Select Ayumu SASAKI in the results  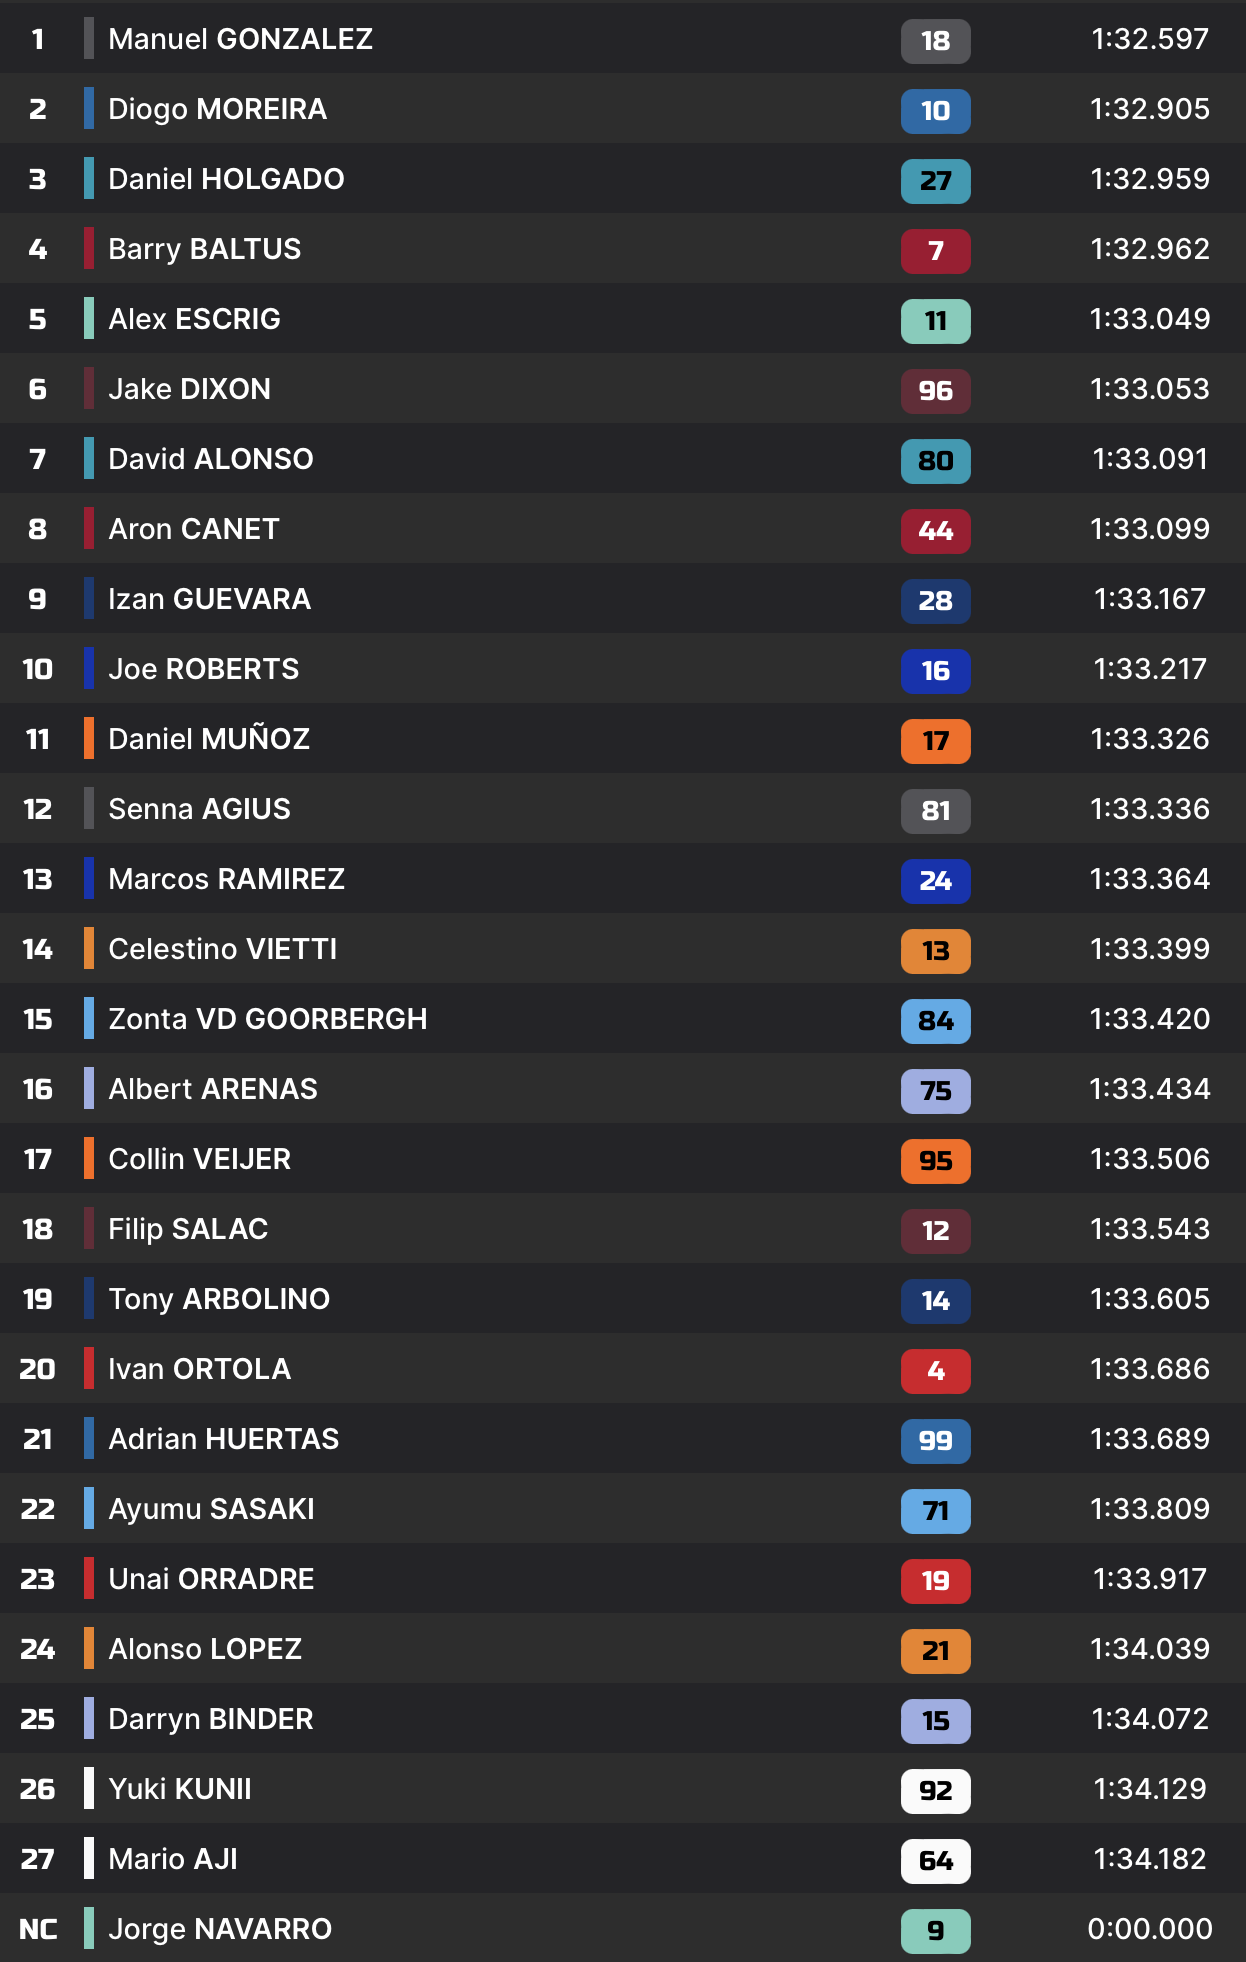pos(211,1509)
